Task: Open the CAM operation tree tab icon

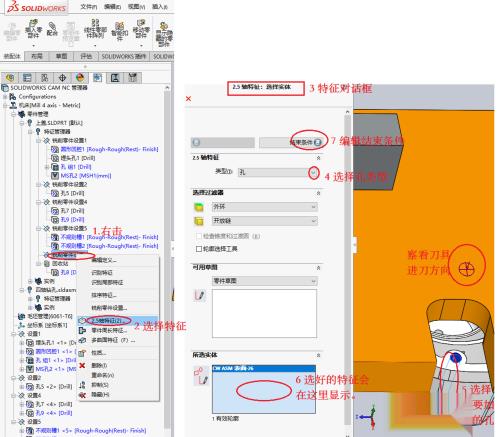Action: point(115,77)
